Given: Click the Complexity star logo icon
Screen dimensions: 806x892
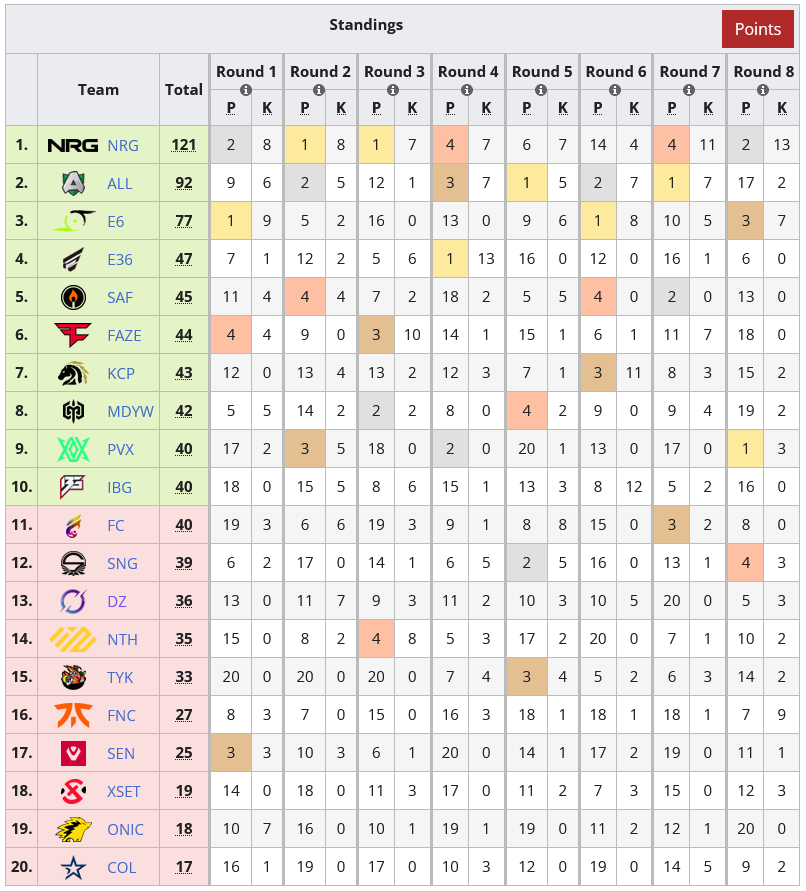Looking at the screenshot, I should (73, 868).
